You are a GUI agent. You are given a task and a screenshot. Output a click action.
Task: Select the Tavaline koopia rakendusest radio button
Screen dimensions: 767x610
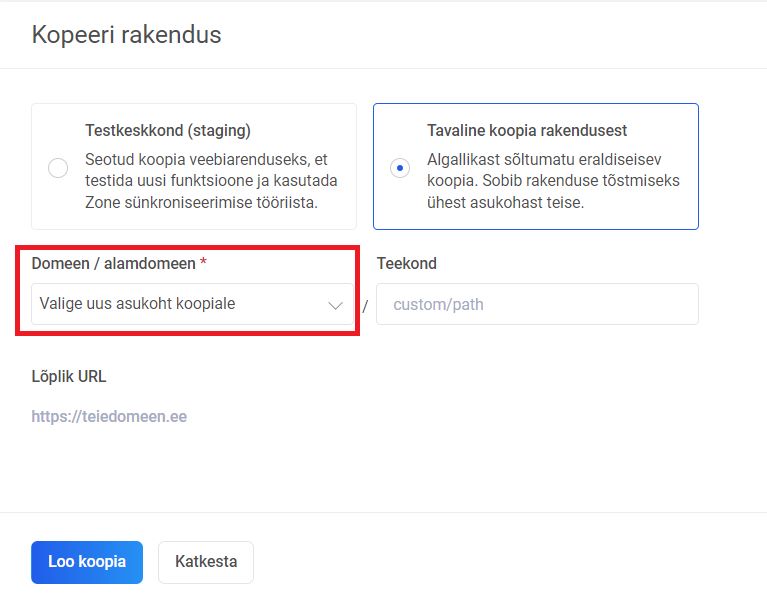point(400,168)
